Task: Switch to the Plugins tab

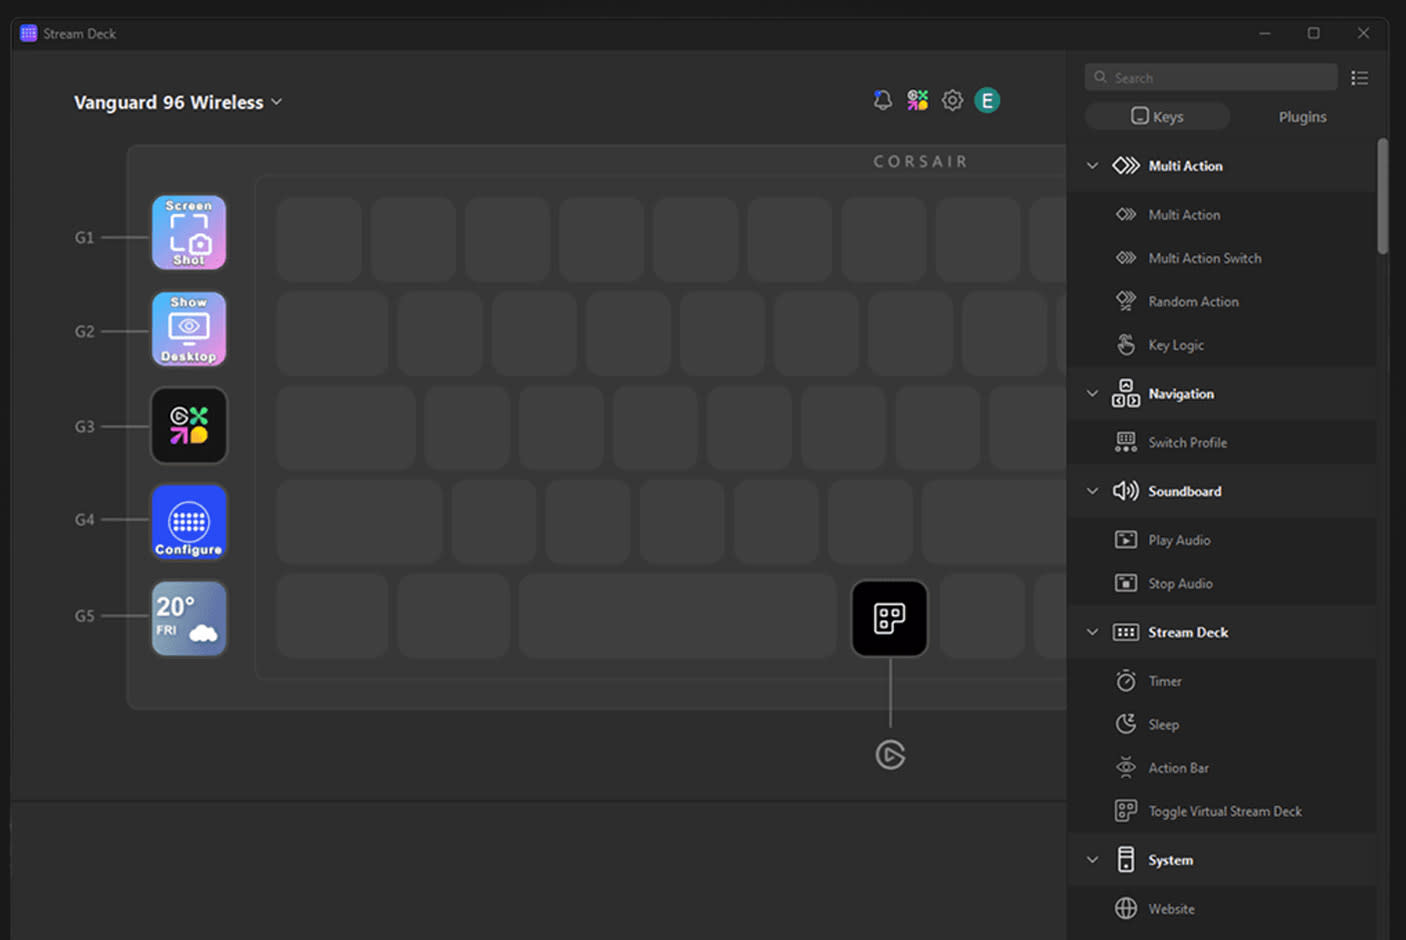Action: pyautogui.click(x=1302, y=117)
